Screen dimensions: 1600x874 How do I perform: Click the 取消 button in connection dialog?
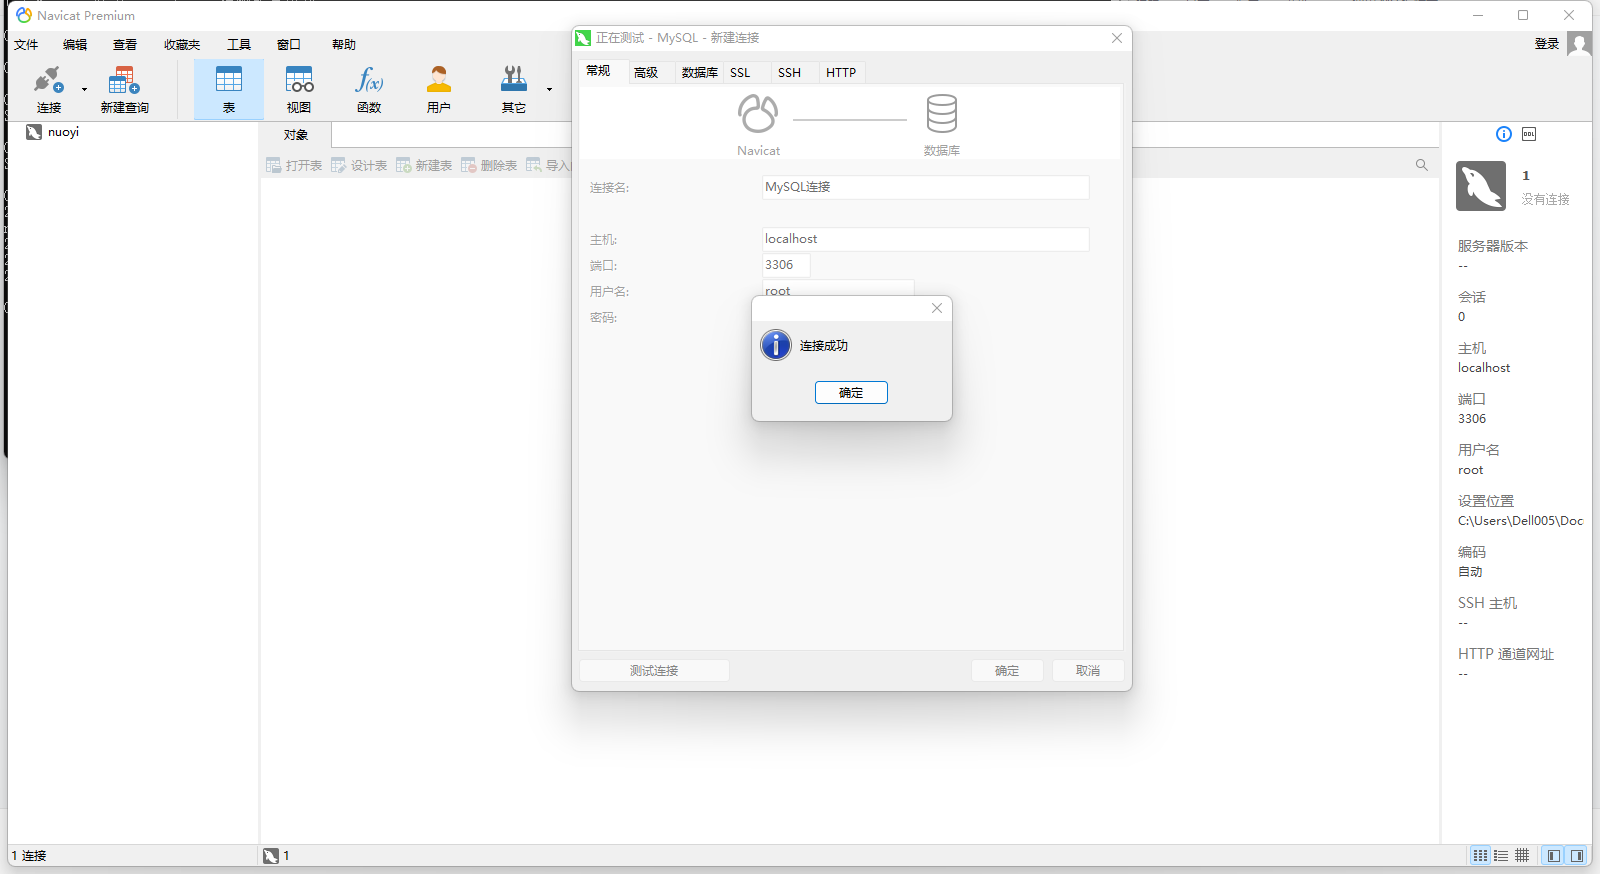[1088, 671]
